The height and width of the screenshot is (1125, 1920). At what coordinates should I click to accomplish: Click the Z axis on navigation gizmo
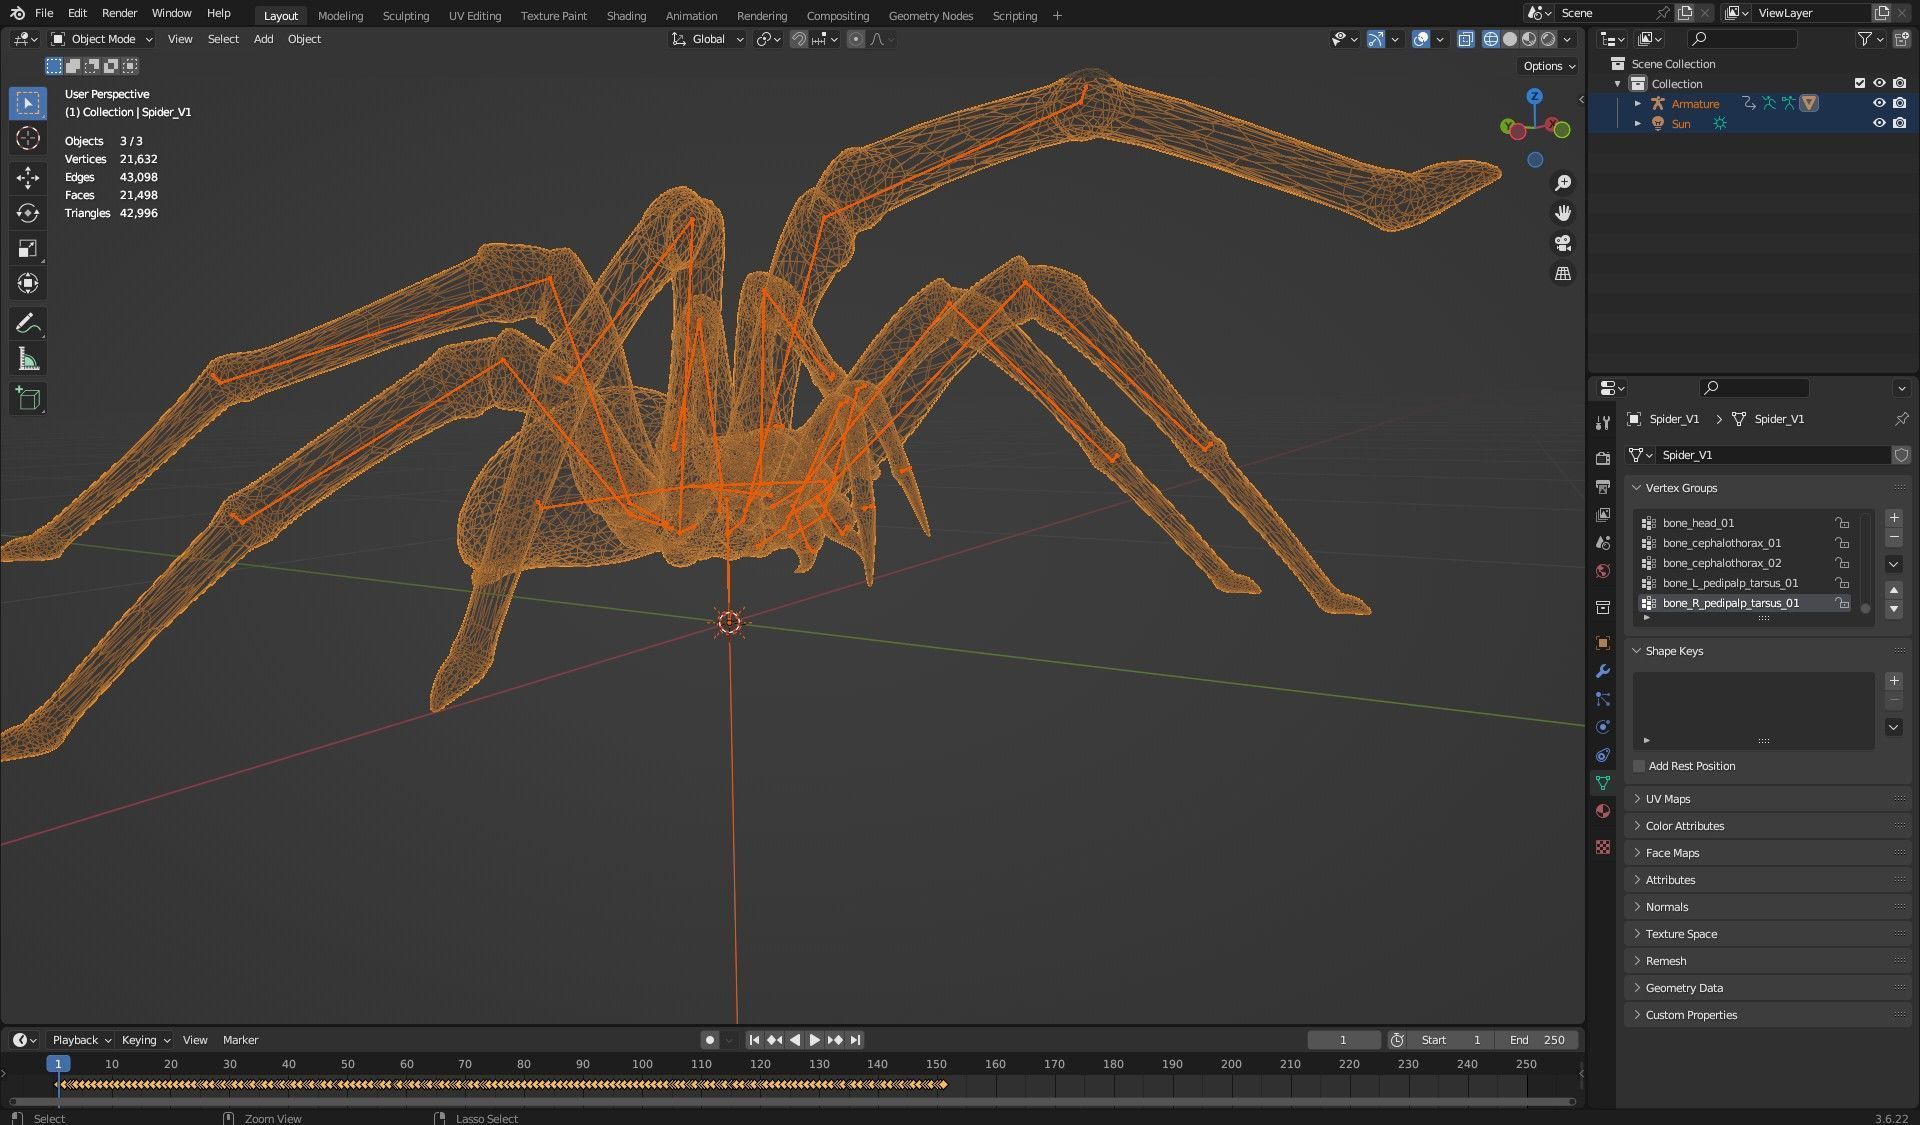coord(1534,96)
